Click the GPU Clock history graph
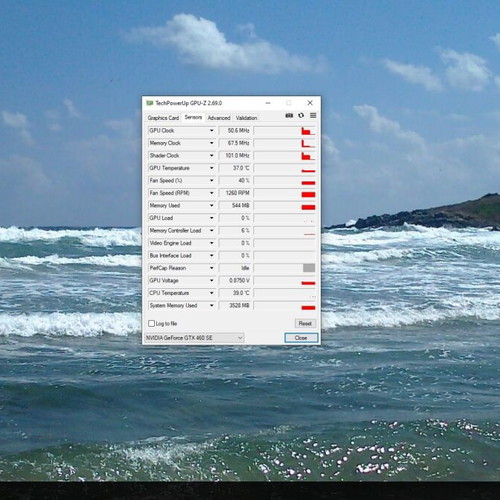The height and width of the screenshot is (500, 500). [285, 131]
